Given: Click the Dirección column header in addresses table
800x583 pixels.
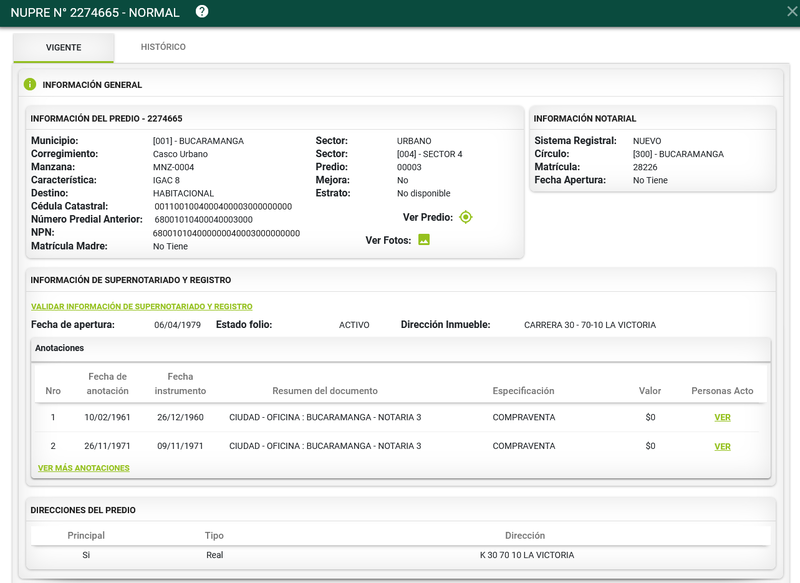Looking at the screenshot, I should click(x=525, y=536).
